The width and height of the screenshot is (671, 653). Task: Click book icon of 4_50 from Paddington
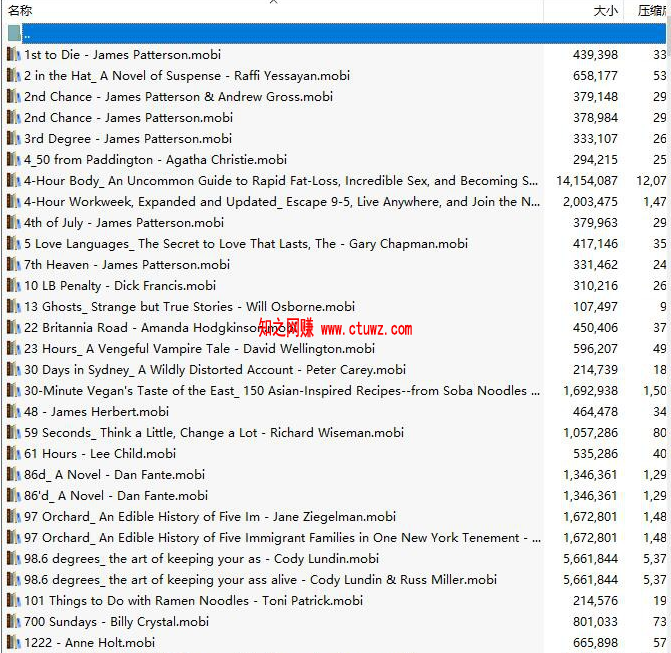13,159
